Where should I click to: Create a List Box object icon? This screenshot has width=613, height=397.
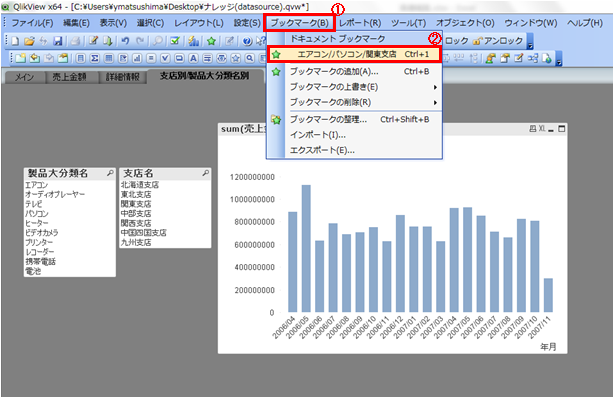pyautogui.click(x=81, y=58)
